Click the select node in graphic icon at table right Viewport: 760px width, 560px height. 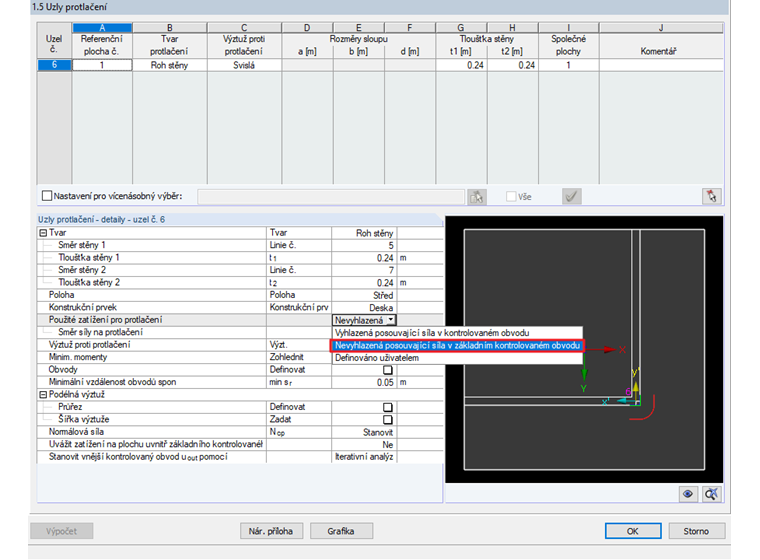click(x=712, y=196)
